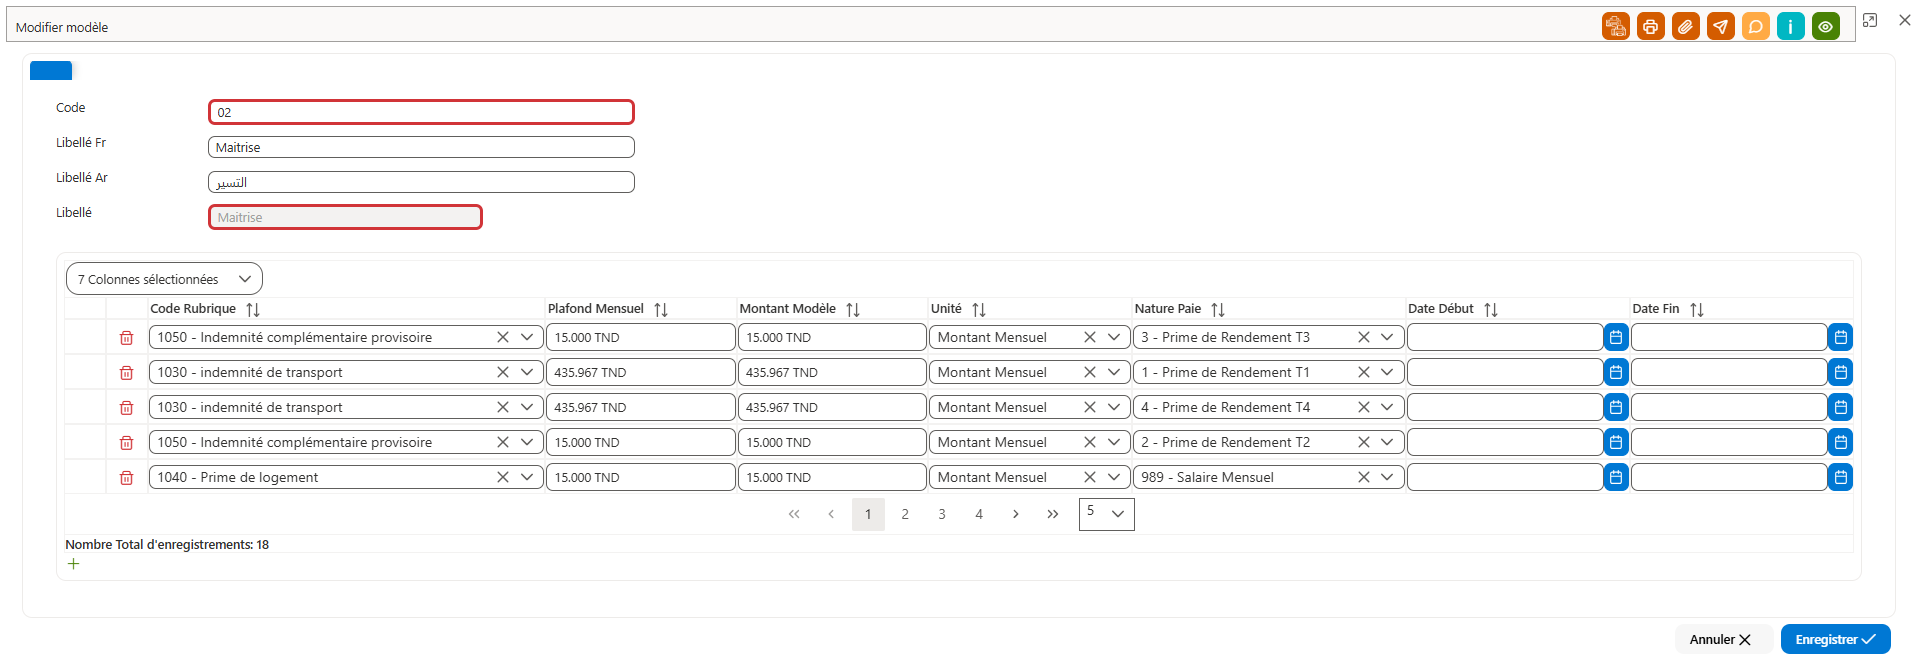Select page 1 in pagination
Screen dimensions: 1914x656
868,514
